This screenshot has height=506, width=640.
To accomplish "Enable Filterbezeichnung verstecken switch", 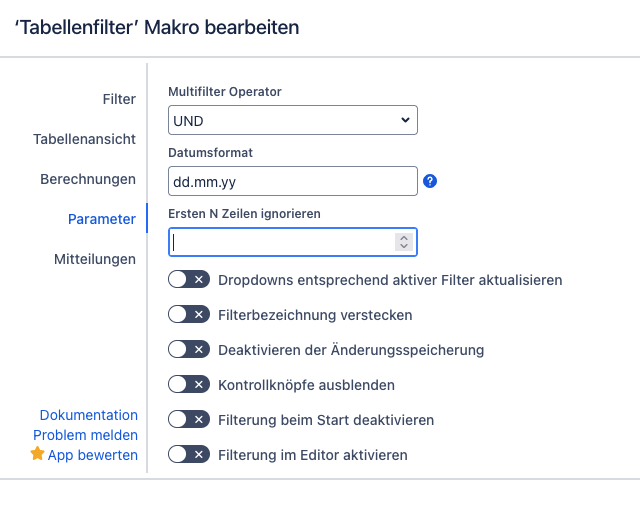I will [x=188, y=315].
